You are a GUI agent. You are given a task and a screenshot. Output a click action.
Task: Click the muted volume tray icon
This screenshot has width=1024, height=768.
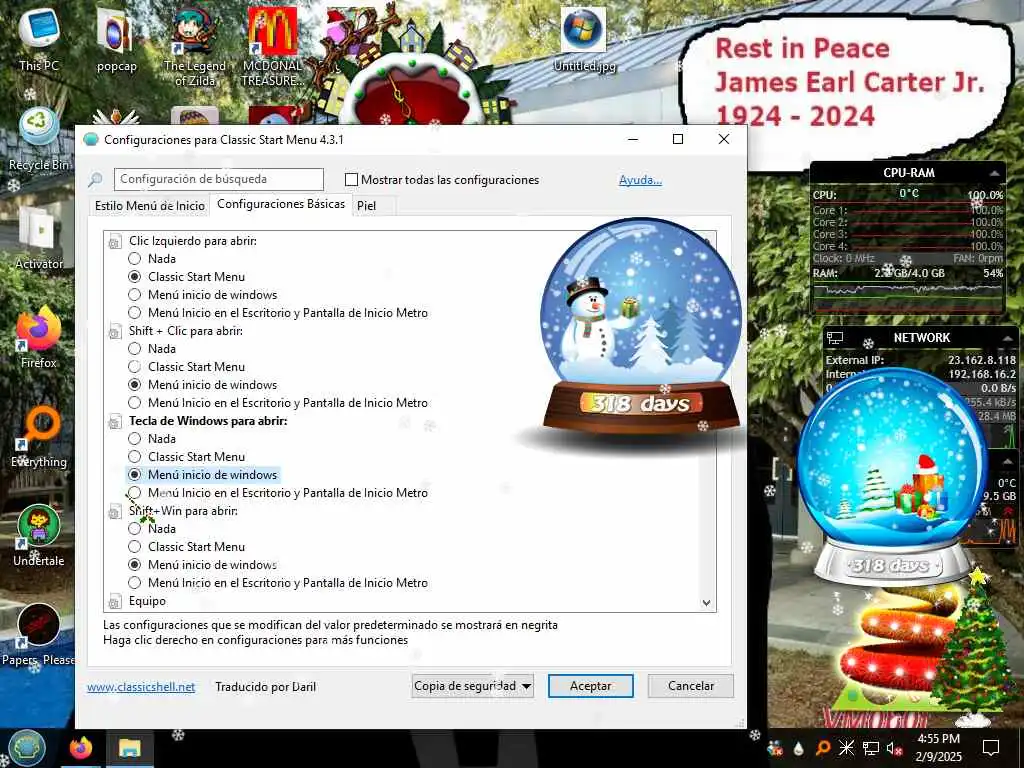[x=895, y=748]
